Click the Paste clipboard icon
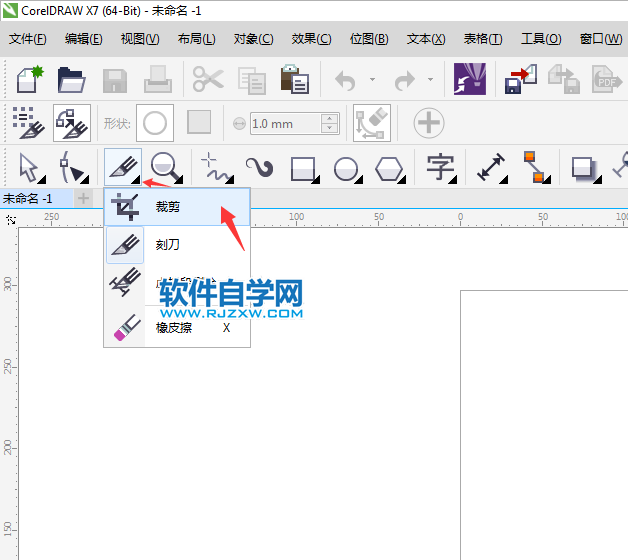 click(x=294, y=79)
